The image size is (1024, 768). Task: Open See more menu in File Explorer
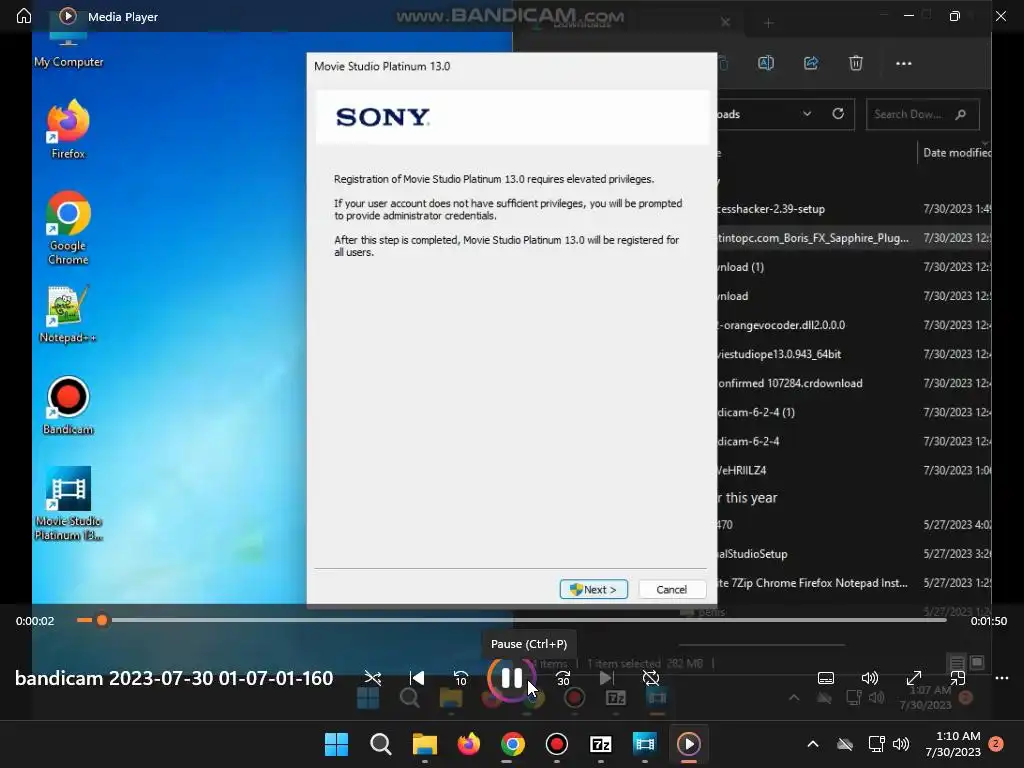point(903,63)
